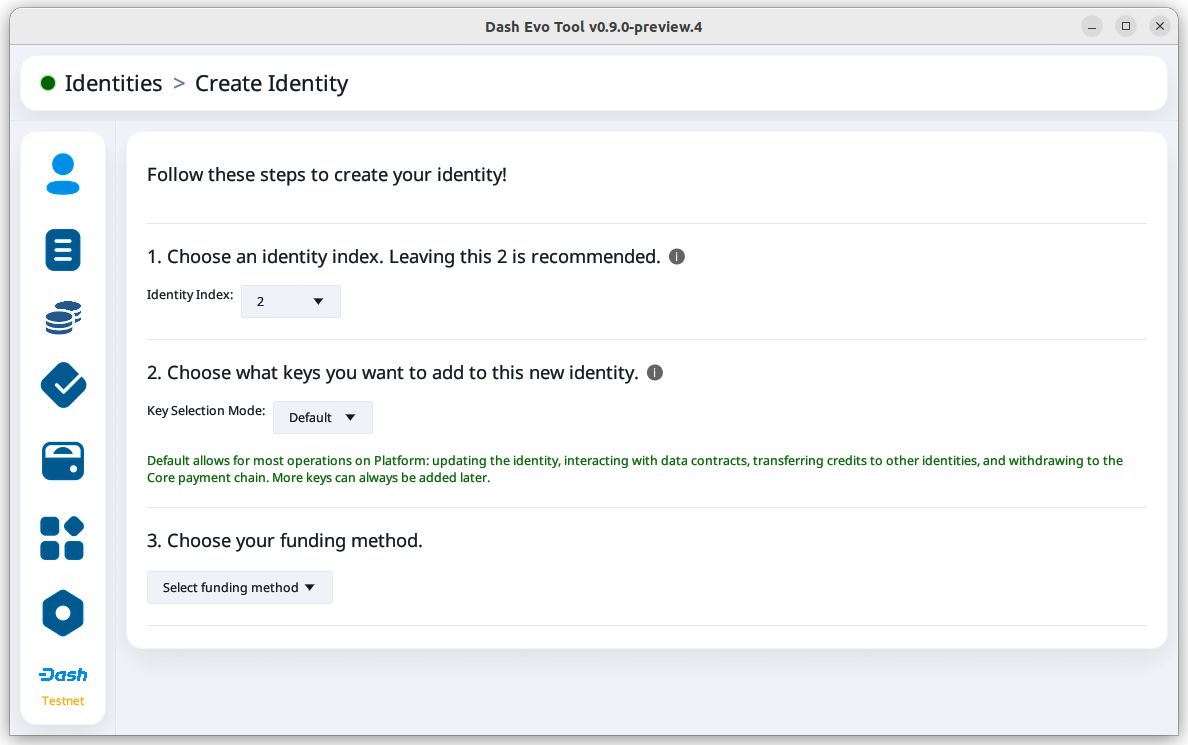
Task: Go back to Identities via breadcrumb
Action: click(113, 84)
